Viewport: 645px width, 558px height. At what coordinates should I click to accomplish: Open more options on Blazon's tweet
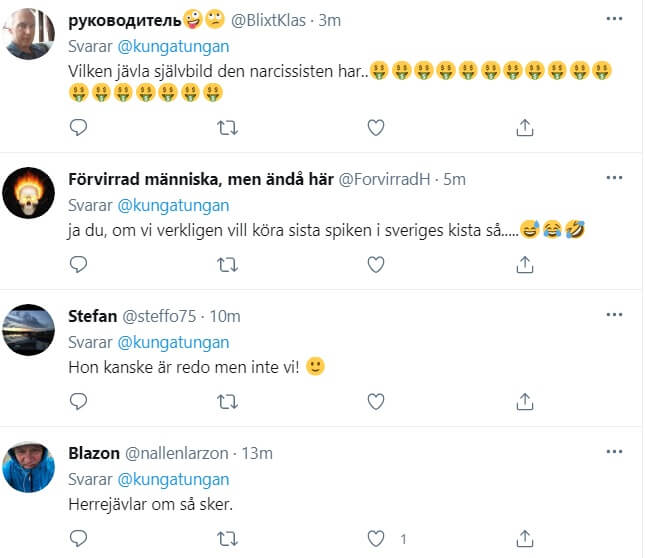pos(614,451)
